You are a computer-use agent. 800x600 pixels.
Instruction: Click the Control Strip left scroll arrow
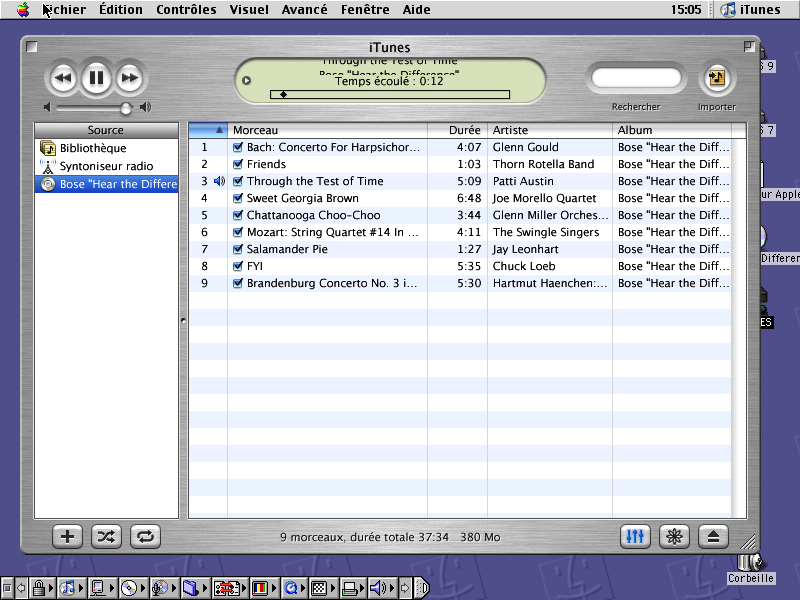[21, 588]
